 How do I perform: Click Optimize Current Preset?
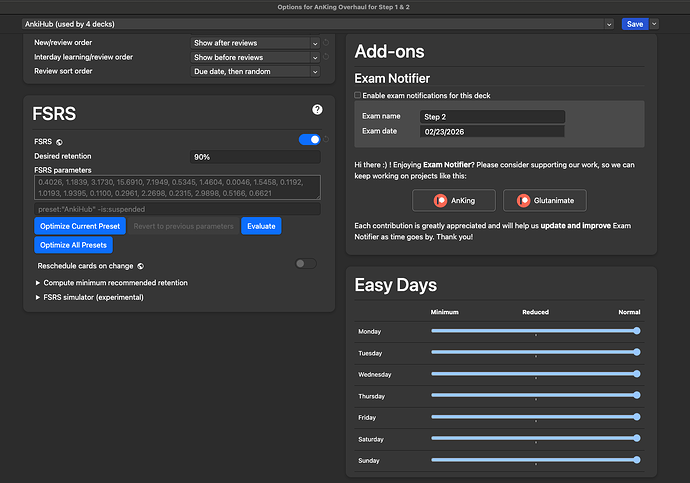(80, 226)
